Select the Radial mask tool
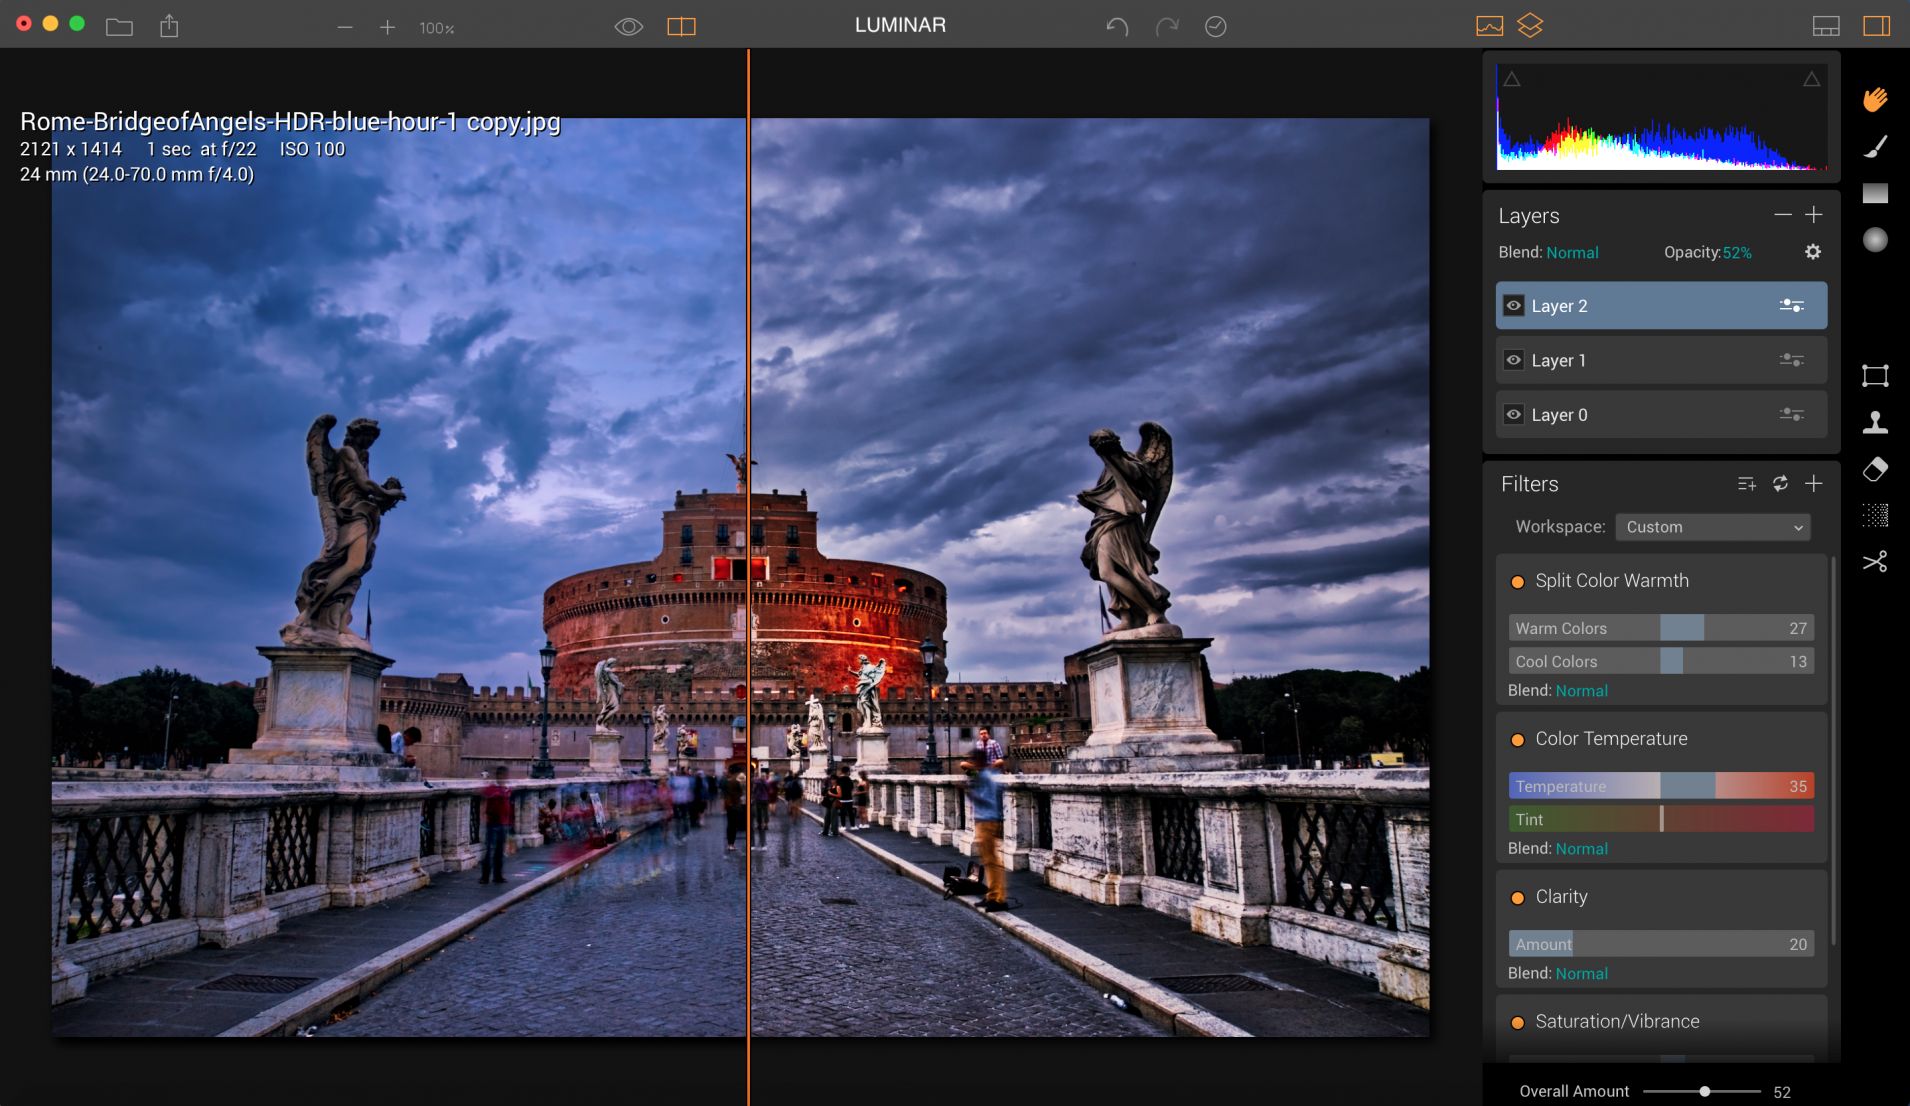This screenshot has height=1106, width=1910. (1875, 240)
